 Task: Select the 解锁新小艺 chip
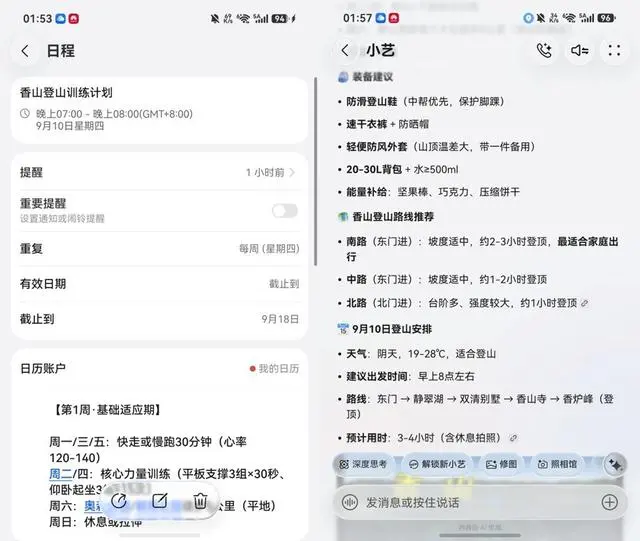point(437,464)
